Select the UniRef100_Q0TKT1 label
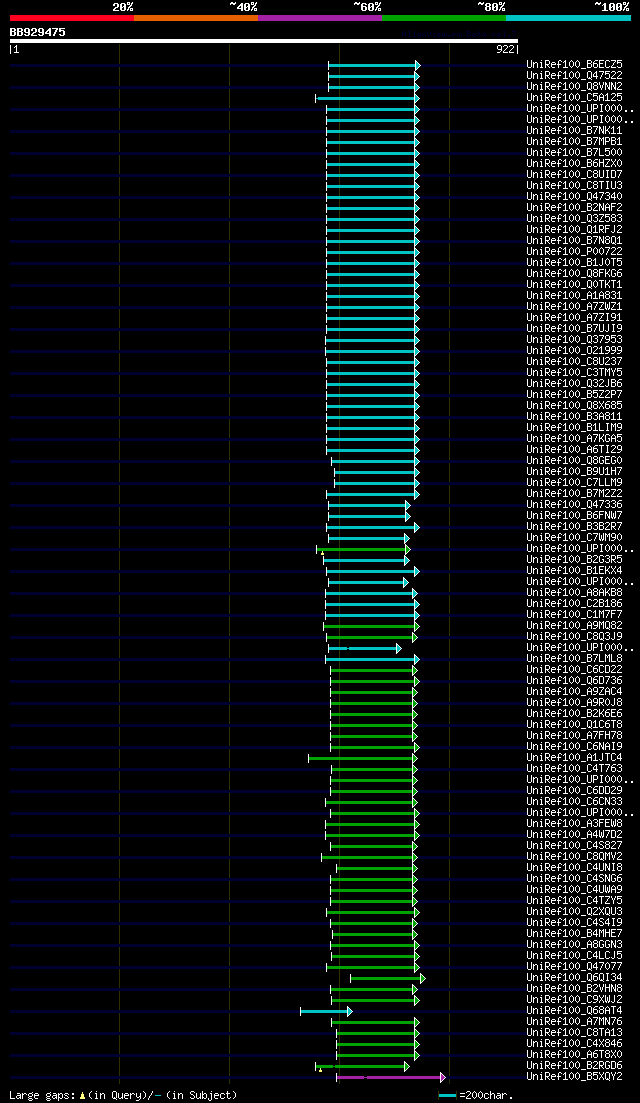Image resolution: width=640 pixels, height=1103 pixels. 574,284
